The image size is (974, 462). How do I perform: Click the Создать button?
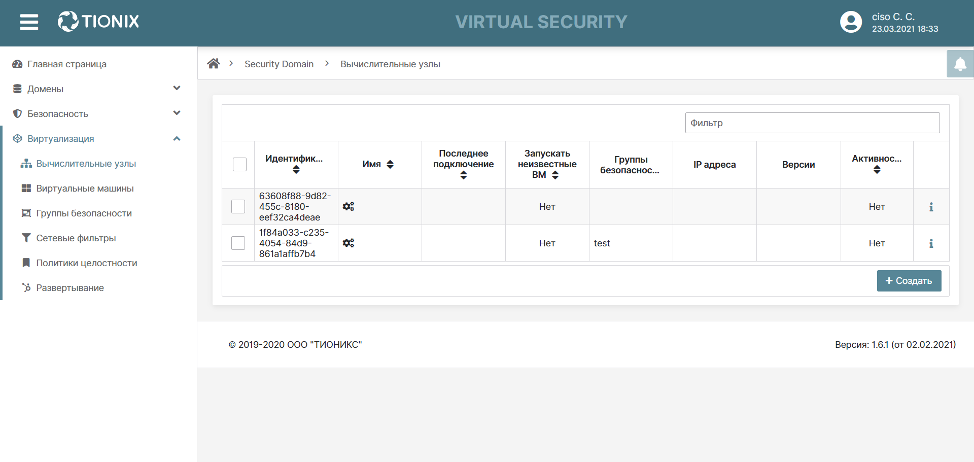tap(909, 281)
